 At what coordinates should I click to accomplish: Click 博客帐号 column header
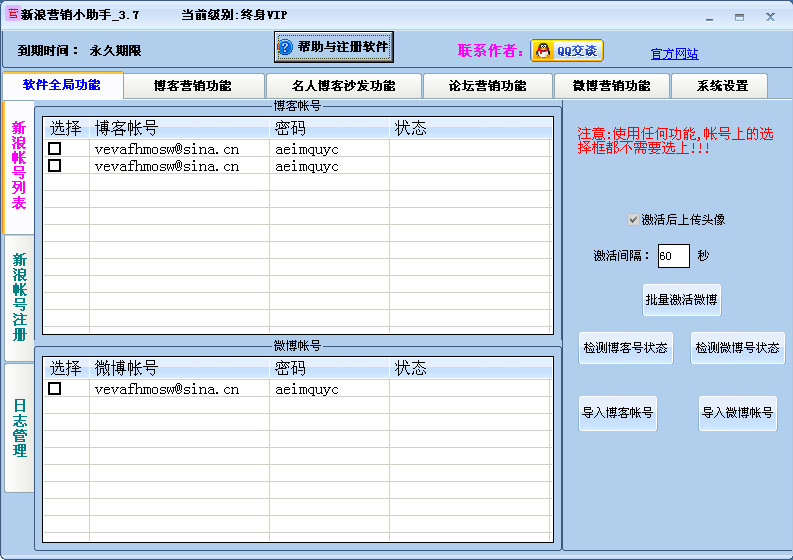[x=179, y=128]
